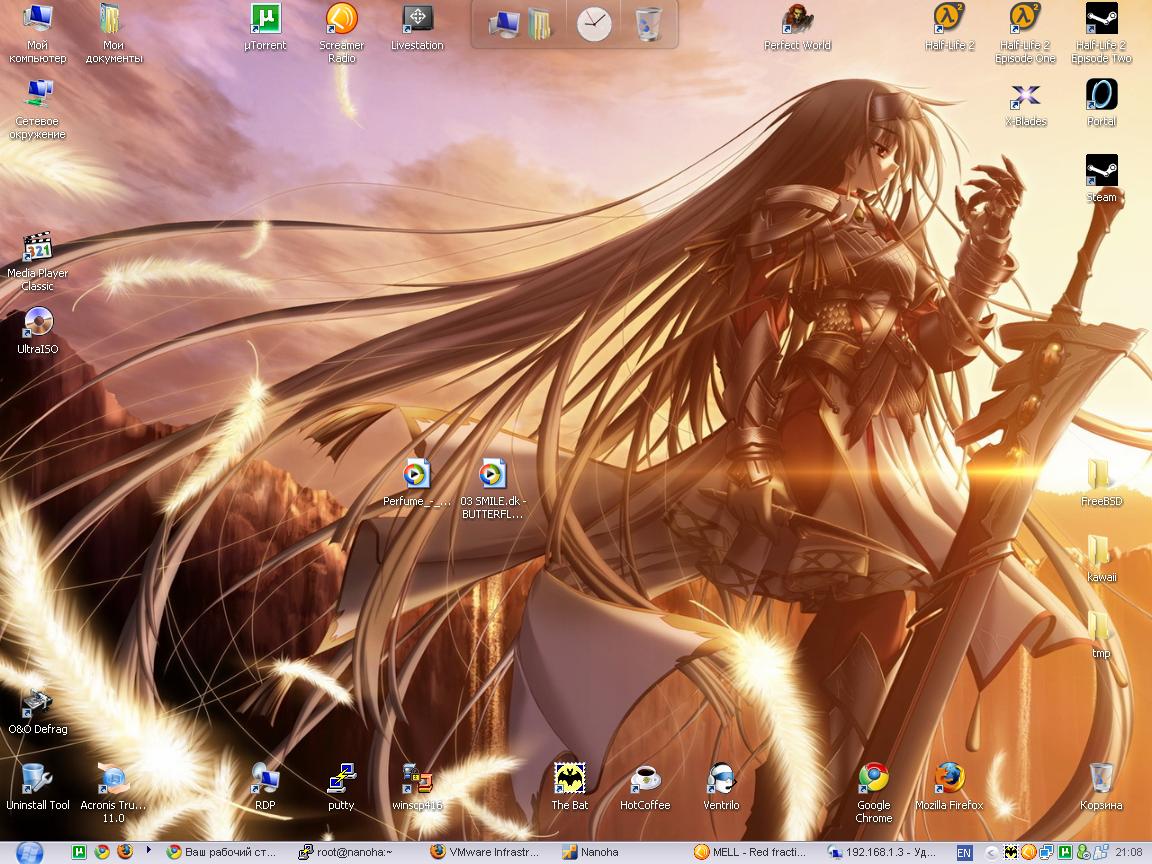1152x864 pixels.
Task: Launch the HotCoffee shortcut
Action: click(645, 788)
